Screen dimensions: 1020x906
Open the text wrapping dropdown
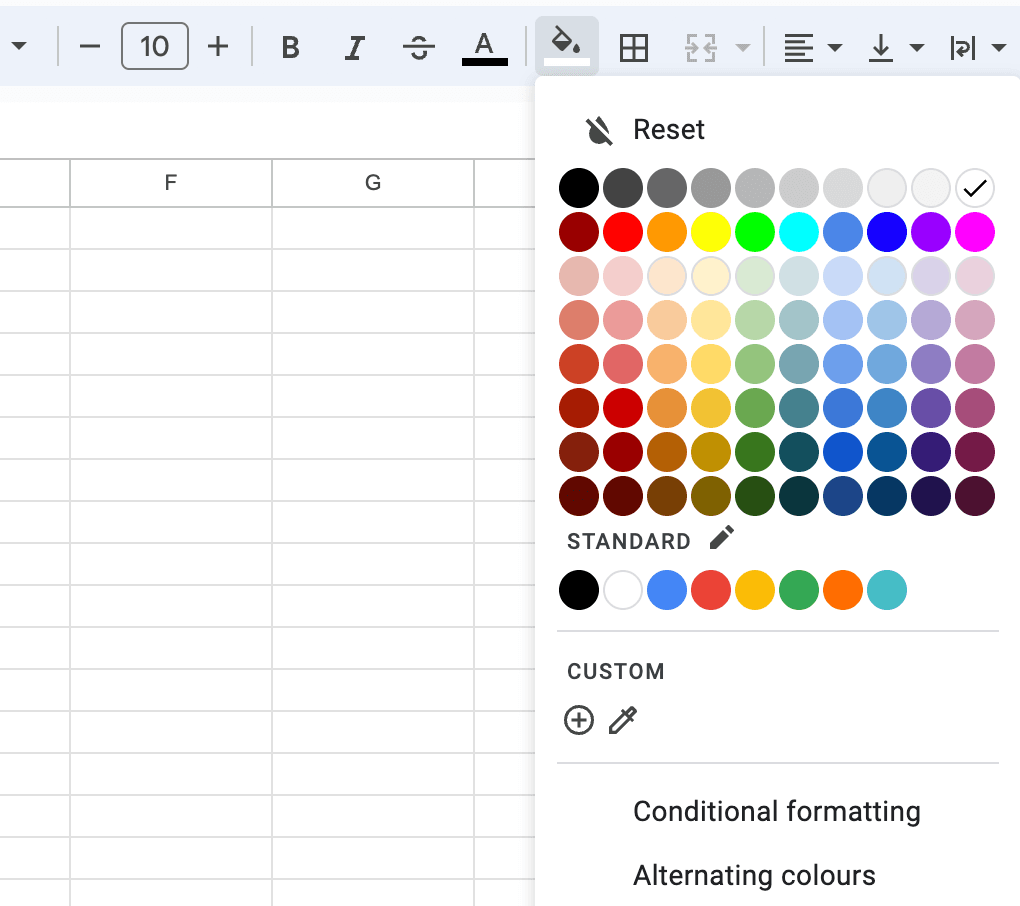976,47
